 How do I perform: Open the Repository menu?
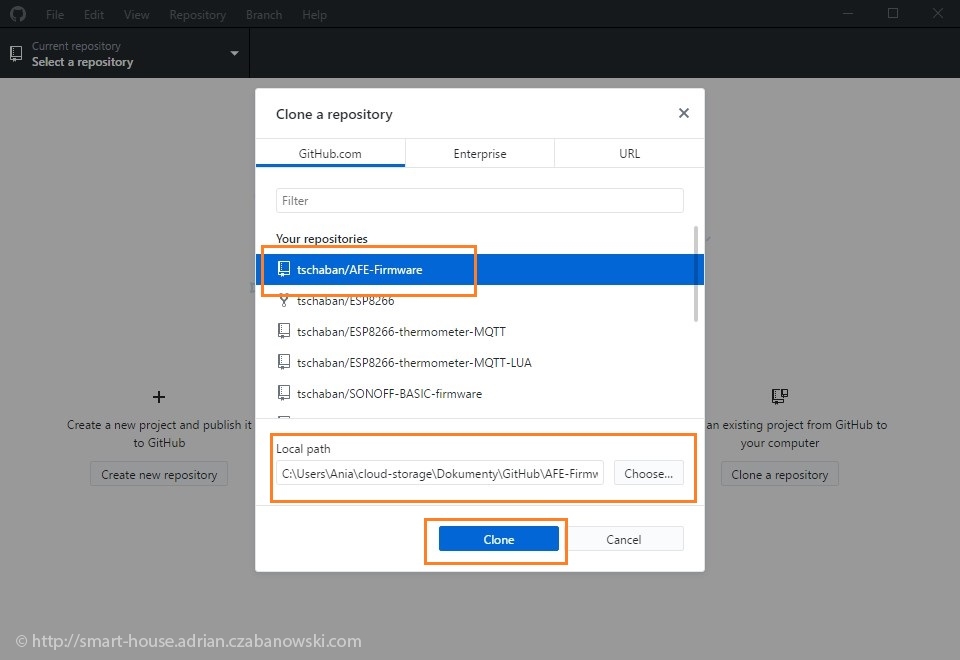tap(198, 15)
